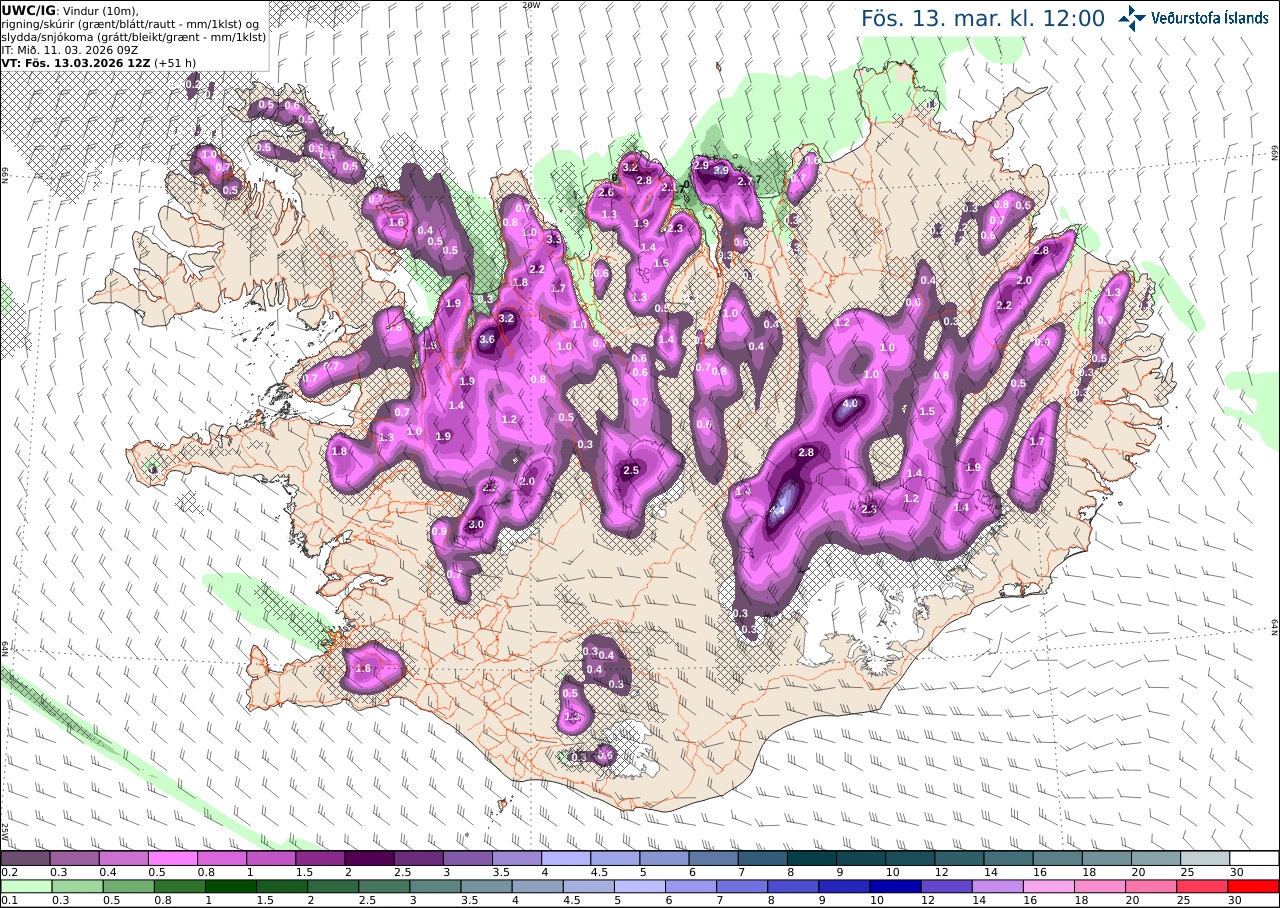Click the VT: Fös. 13.03.2026 12Z (+51 h) line
This screenshot has width=1280, height=908.
[99, 62]
